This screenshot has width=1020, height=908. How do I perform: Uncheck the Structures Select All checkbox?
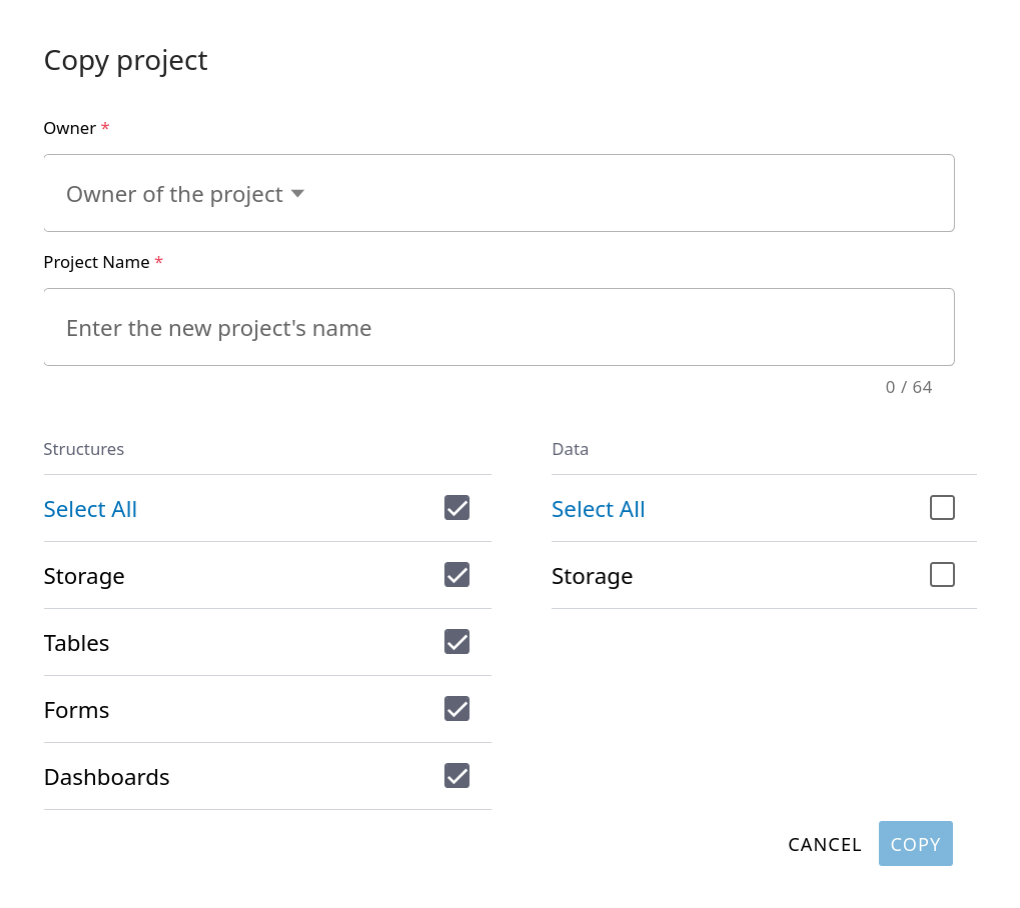[457, 508]
